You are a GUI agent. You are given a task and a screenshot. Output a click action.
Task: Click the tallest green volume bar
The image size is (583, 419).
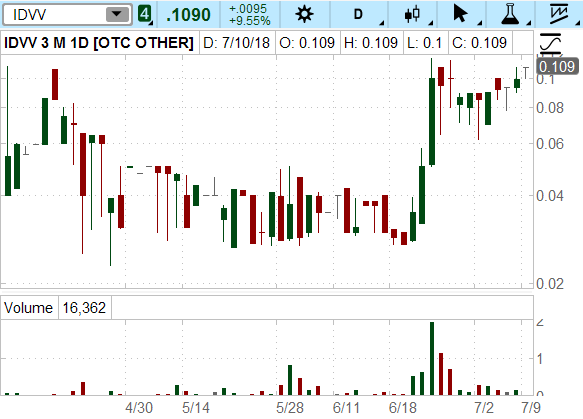(x=432, y=358)
